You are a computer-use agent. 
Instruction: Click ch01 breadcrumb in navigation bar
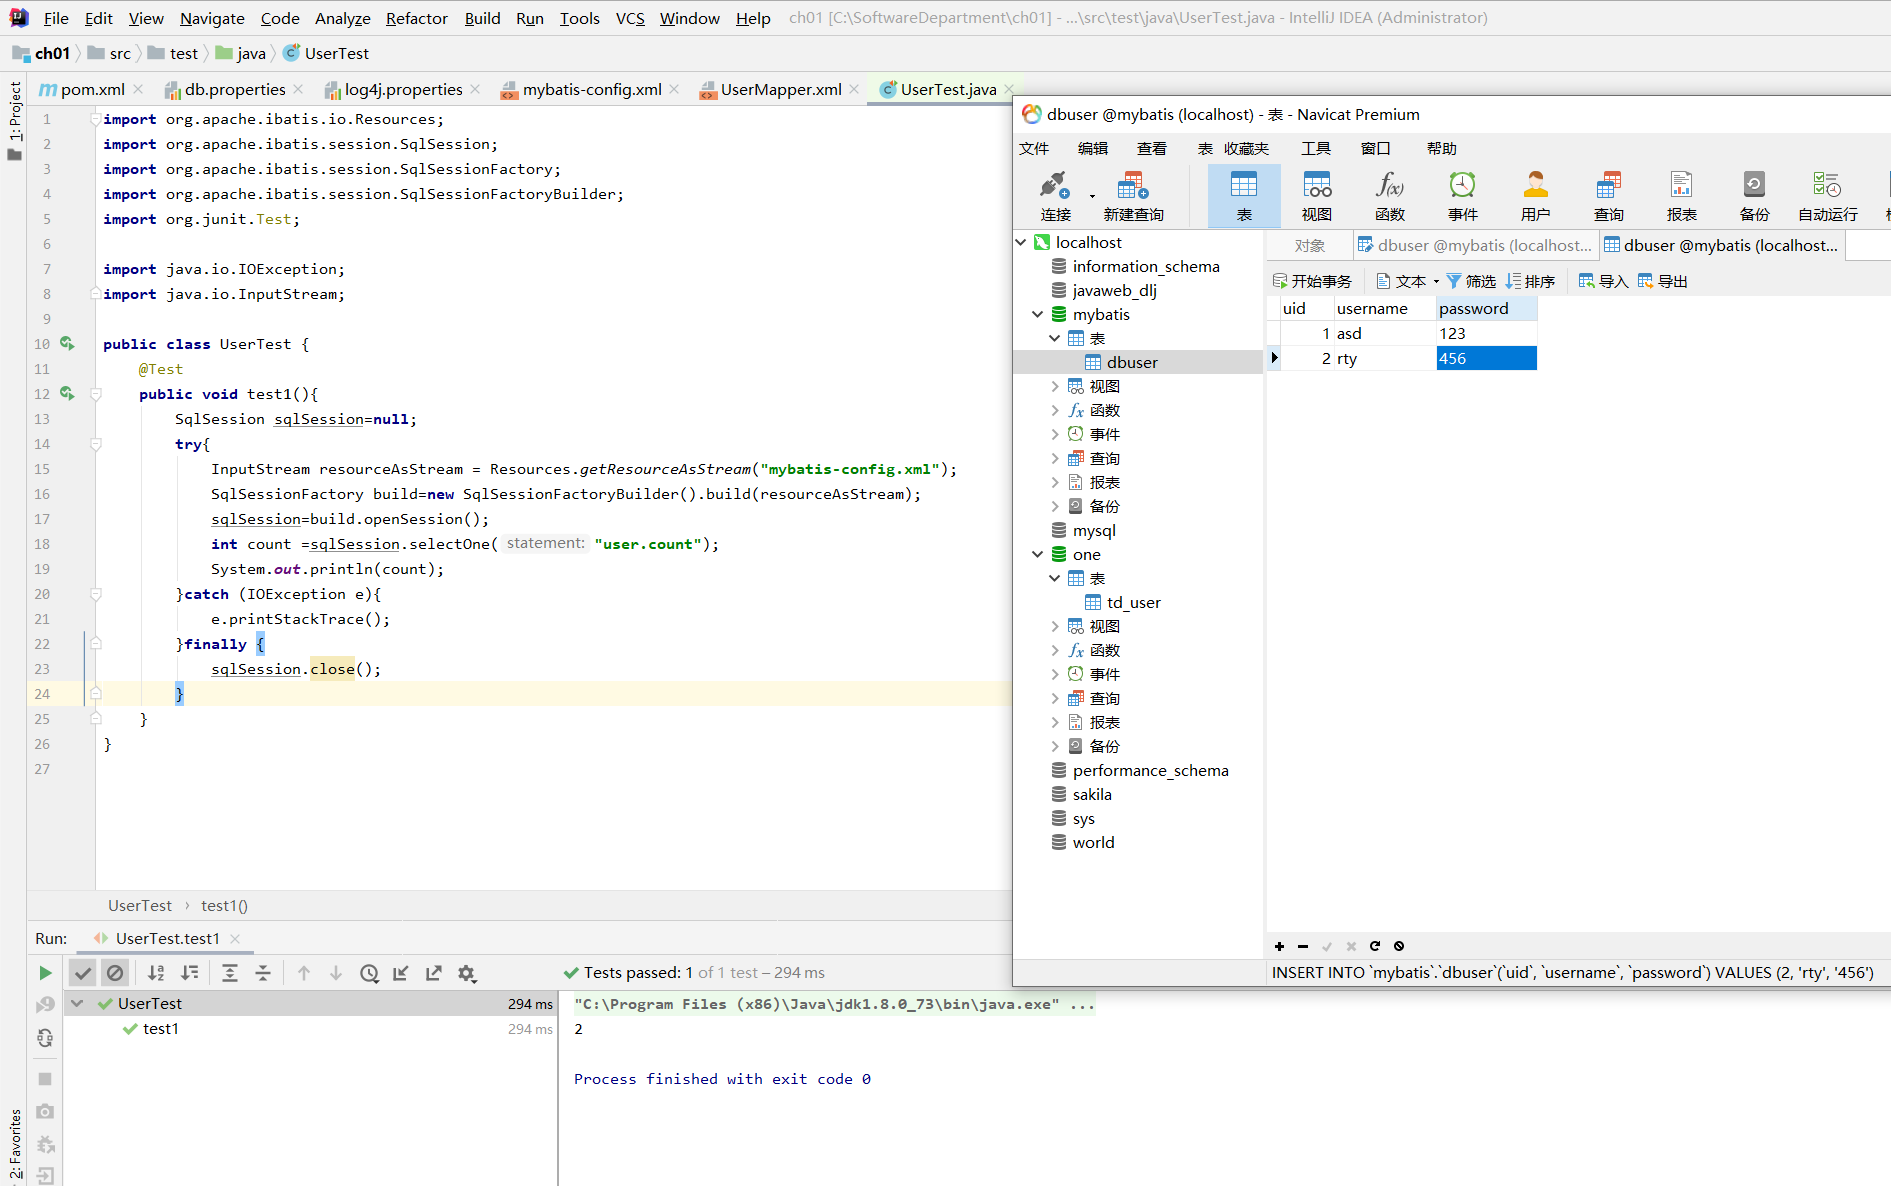click(x=42, y=53)
